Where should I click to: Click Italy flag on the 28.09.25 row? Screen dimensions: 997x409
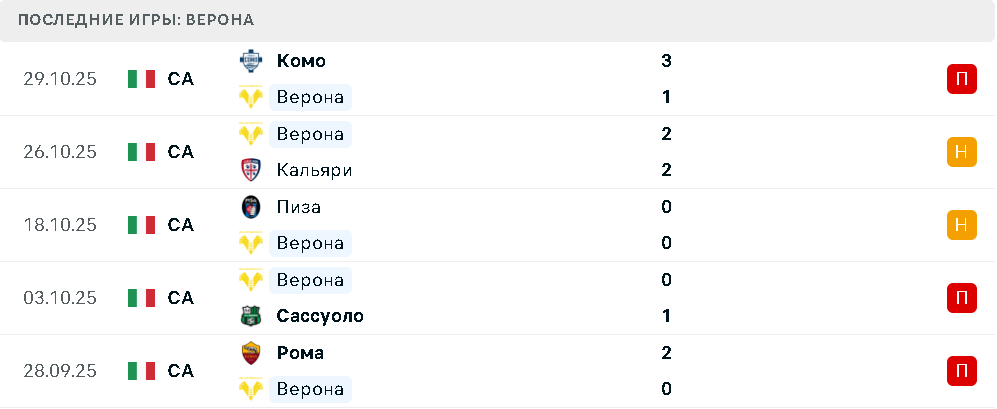[142, 371]
